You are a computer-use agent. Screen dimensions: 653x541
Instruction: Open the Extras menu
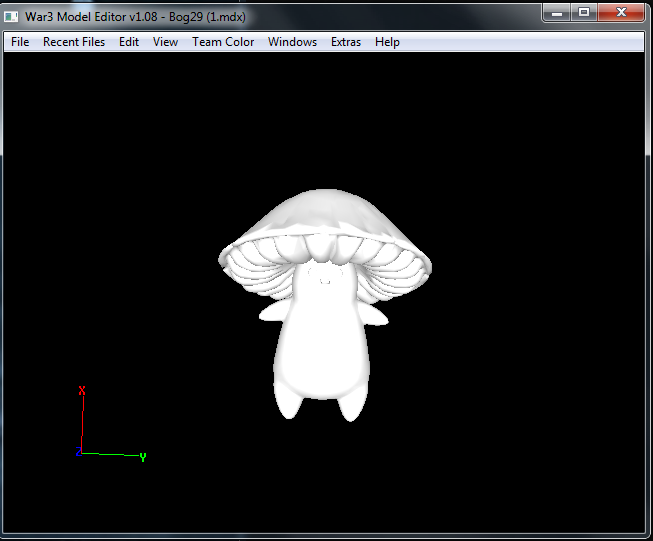pos(346,42)
